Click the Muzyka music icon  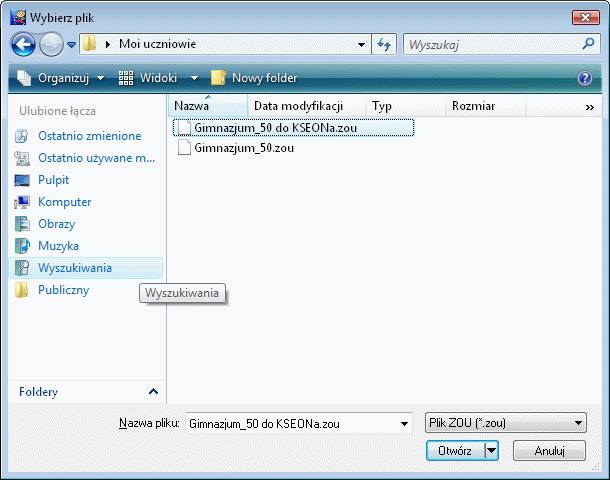click(22, 246)
